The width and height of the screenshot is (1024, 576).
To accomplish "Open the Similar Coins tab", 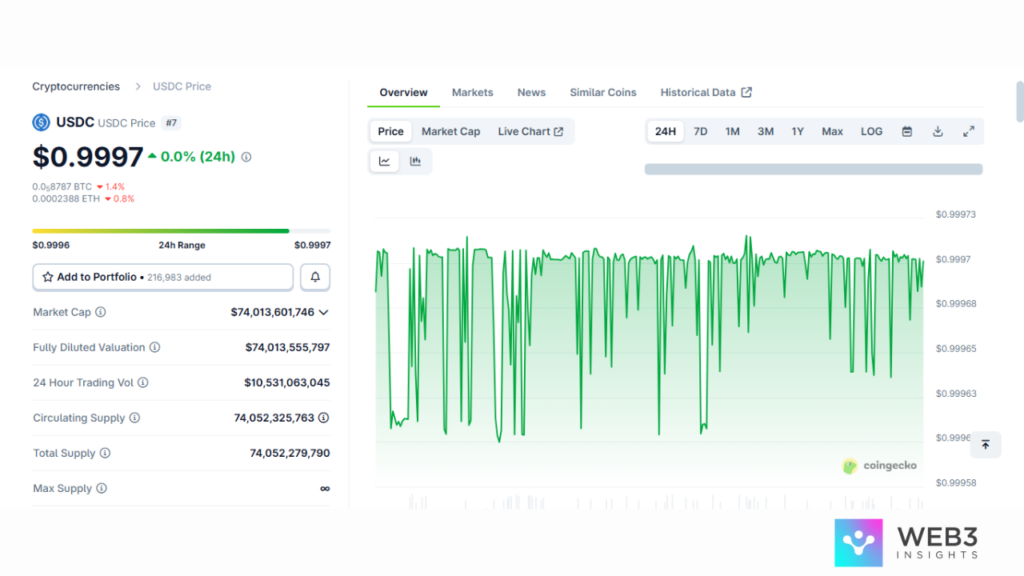I will 603,92.
